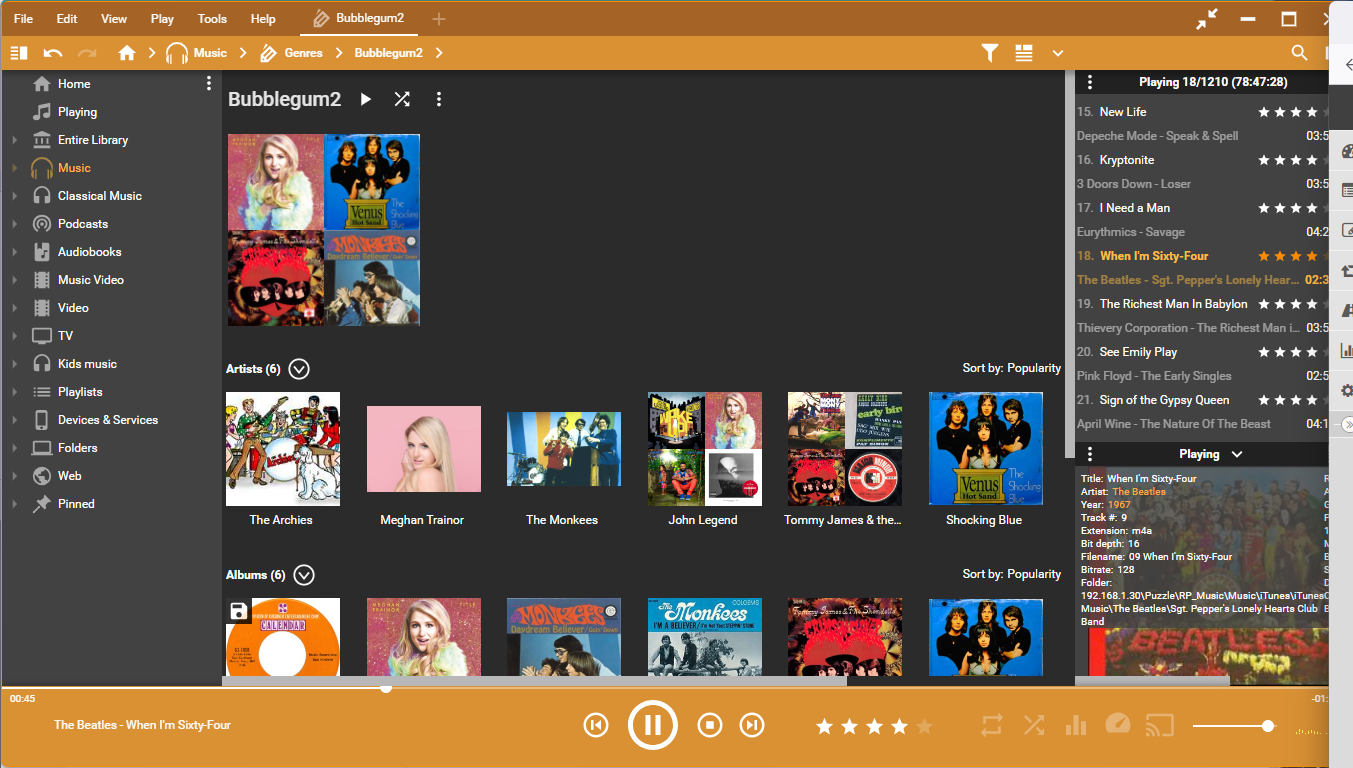Image resolution: width=1353 pixels, height=768 pixels.
Task: Toggle the left panel sidebar icon
Action: point(19,53)
